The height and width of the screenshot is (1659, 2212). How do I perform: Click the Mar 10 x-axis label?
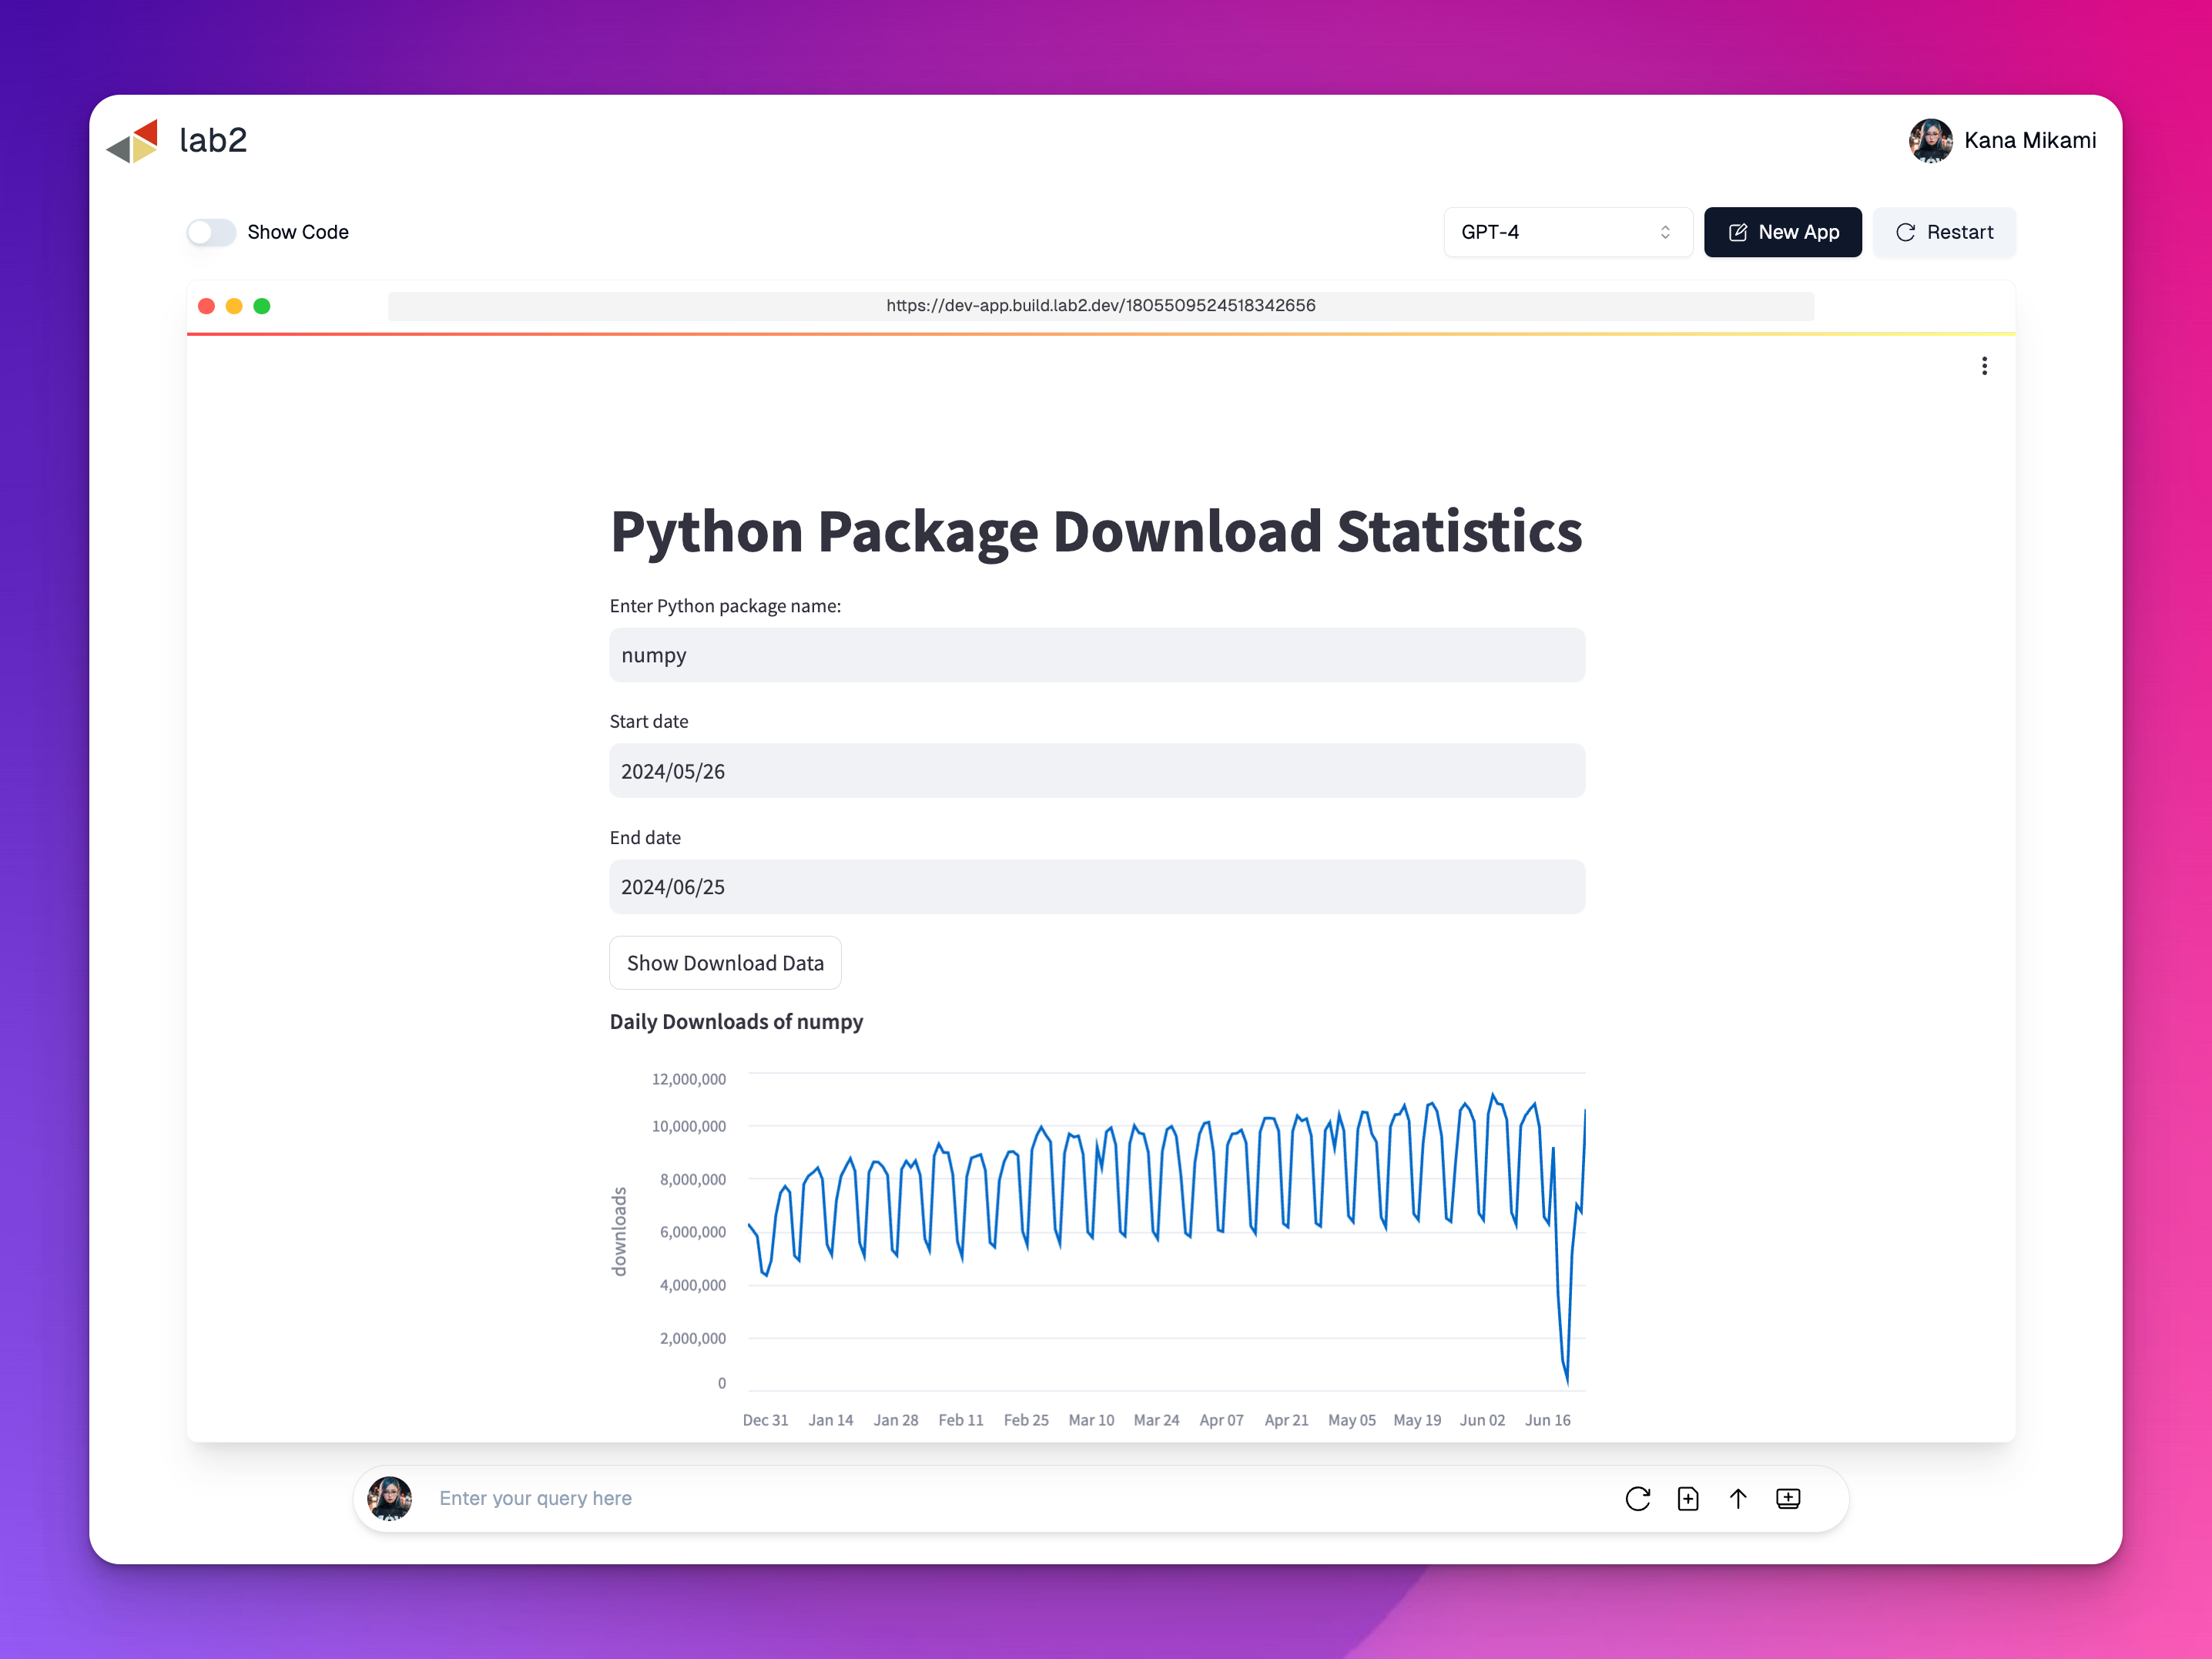point(1091,1420)
